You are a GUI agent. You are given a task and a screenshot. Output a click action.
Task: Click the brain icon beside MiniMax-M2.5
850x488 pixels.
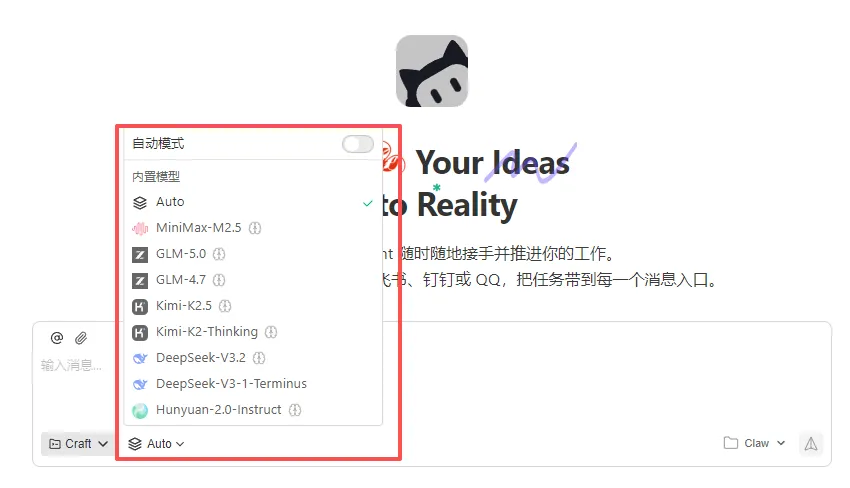pos(255,228)
